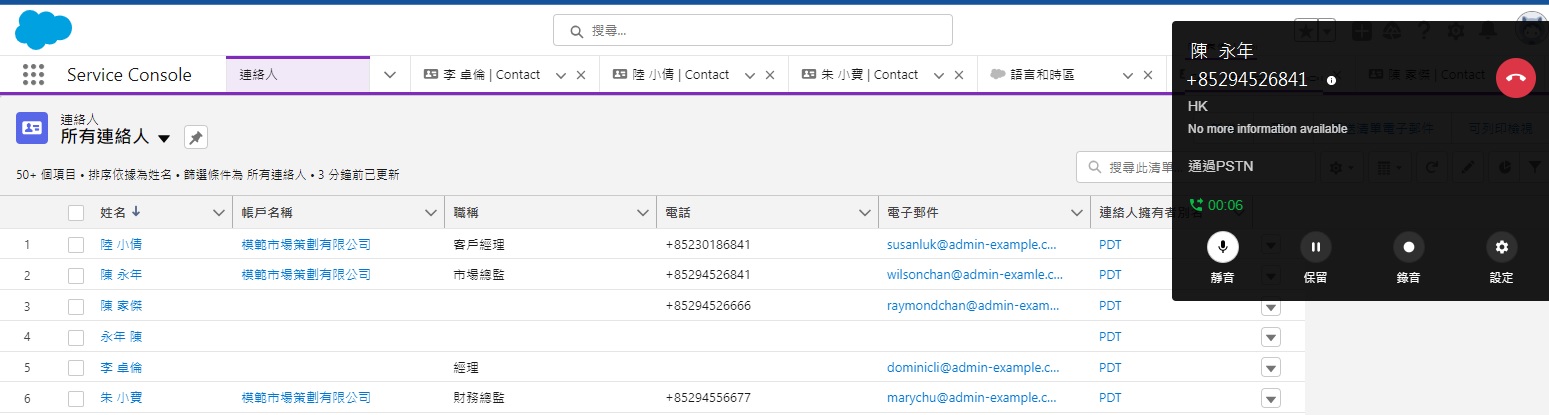This screenshot has height=415, width=1549.
Task: Open row actions dropdown for 永年 陳
Action: point(1271,337)
